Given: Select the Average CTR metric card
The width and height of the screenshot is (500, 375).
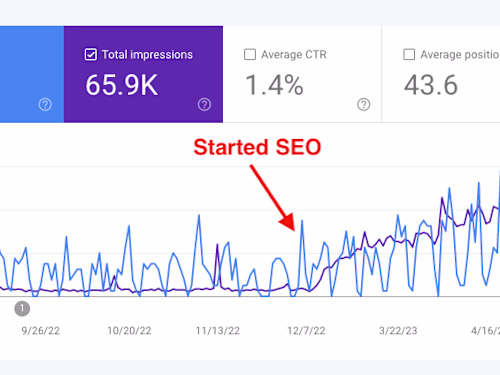Looking at the screenshot, I should pos(302,74).
